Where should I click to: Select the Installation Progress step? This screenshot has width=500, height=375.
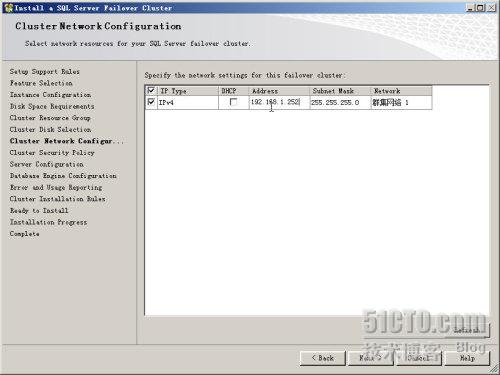tap(48, 222)
